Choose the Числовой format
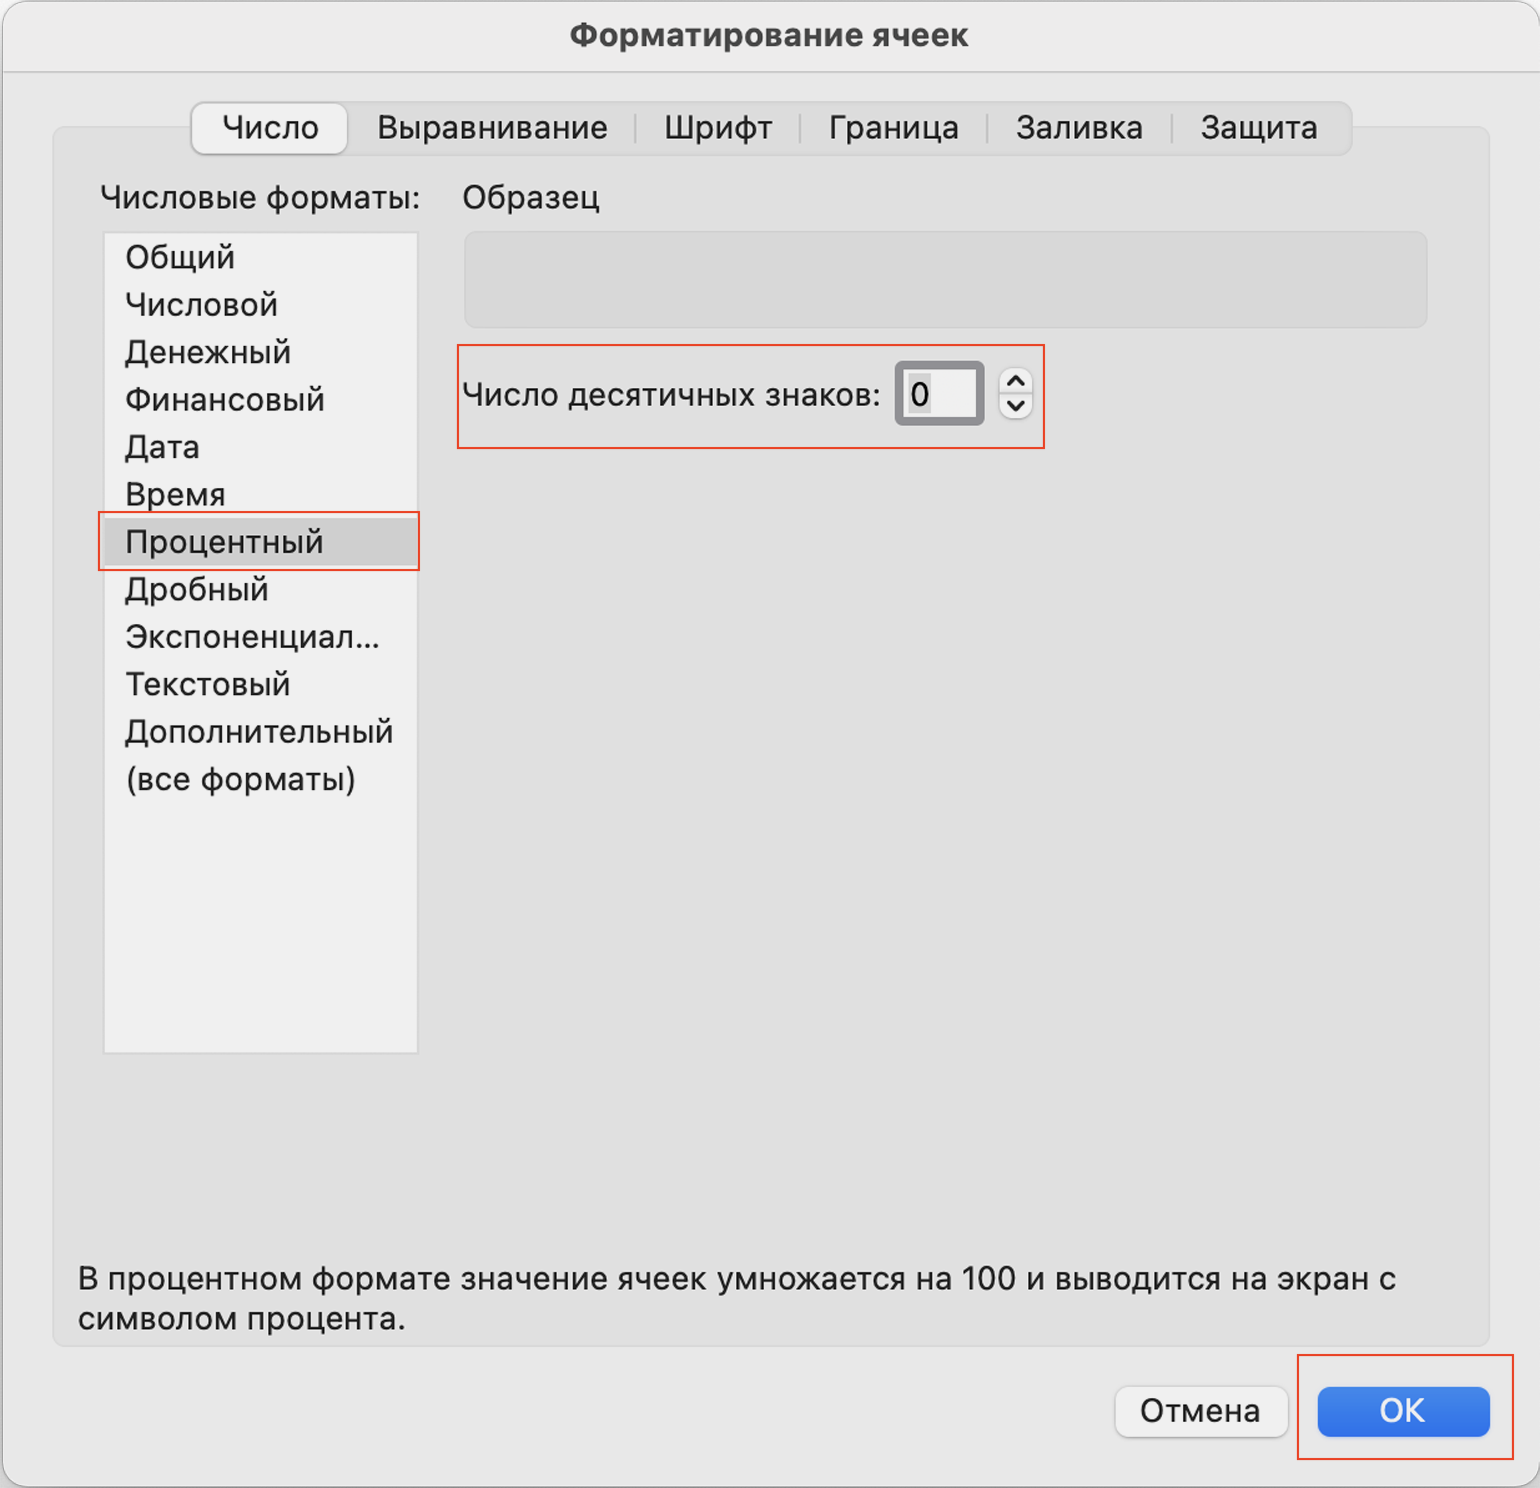Viewport: 1540px width, 1488px height. tap(201, 305)
